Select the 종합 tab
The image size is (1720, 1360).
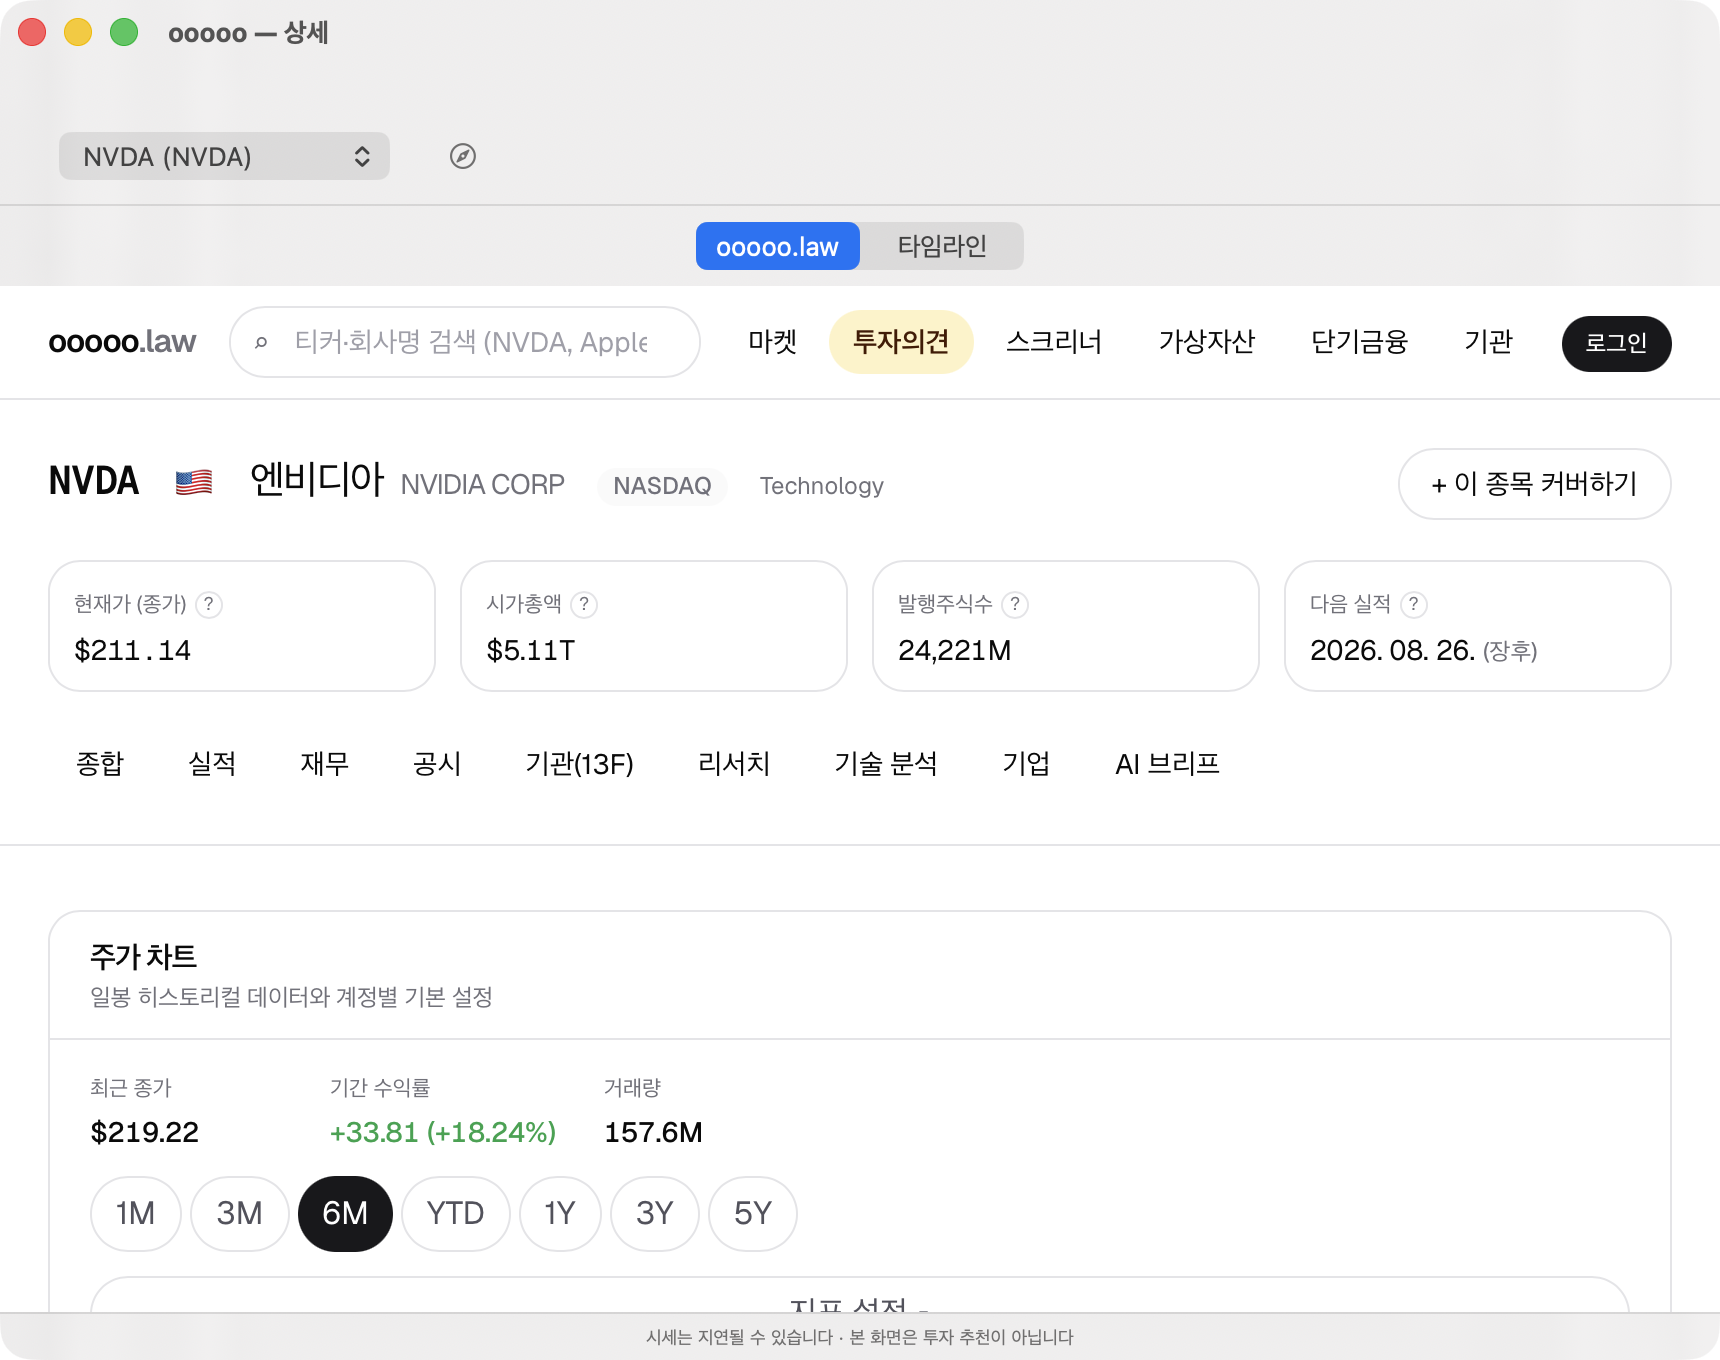coord(100,764)
